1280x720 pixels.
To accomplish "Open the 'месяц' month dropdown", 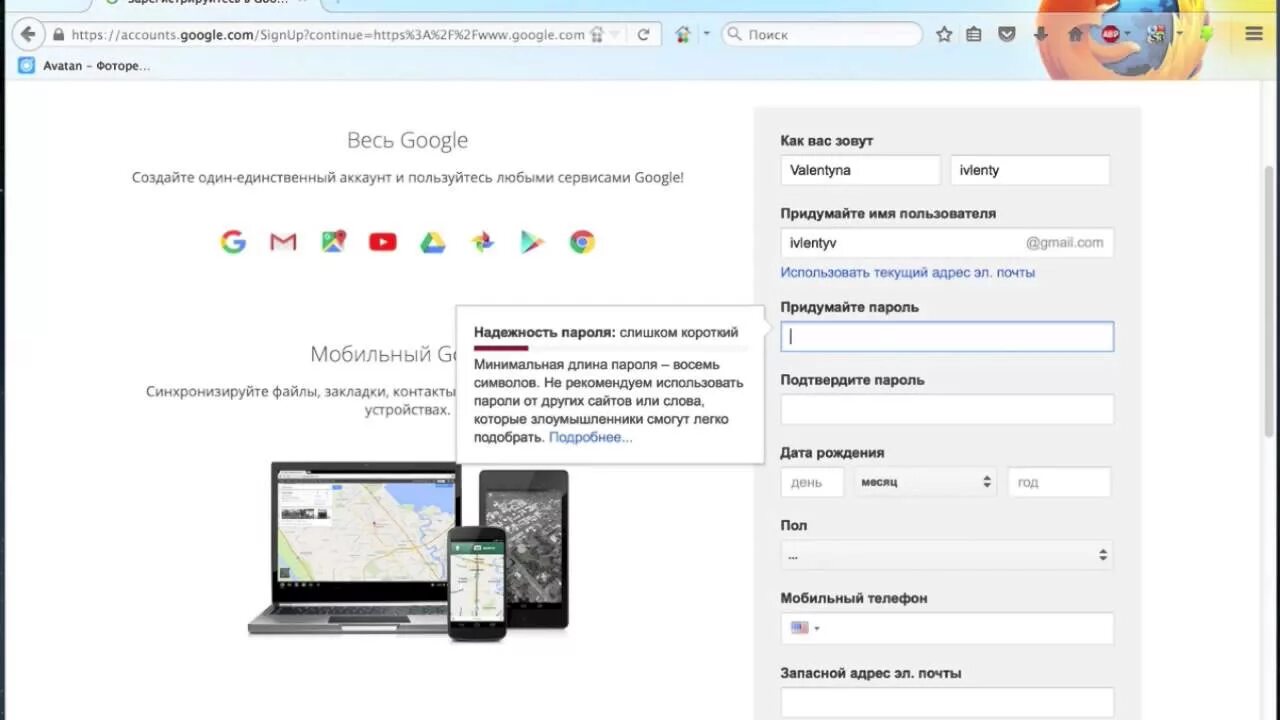I will tap(925, 482).
